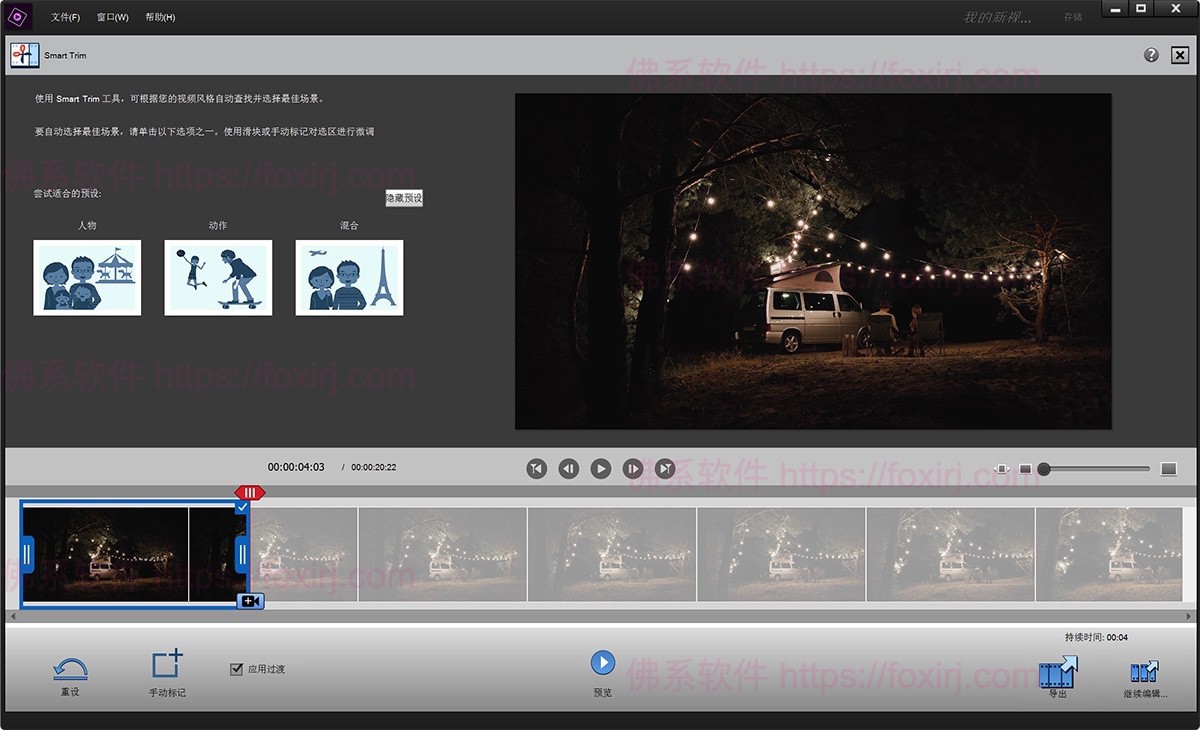This screenshot has width=1200, height=730.
Task: Click the 预览 (Preview) playback icon
Action: pos(602,663)
